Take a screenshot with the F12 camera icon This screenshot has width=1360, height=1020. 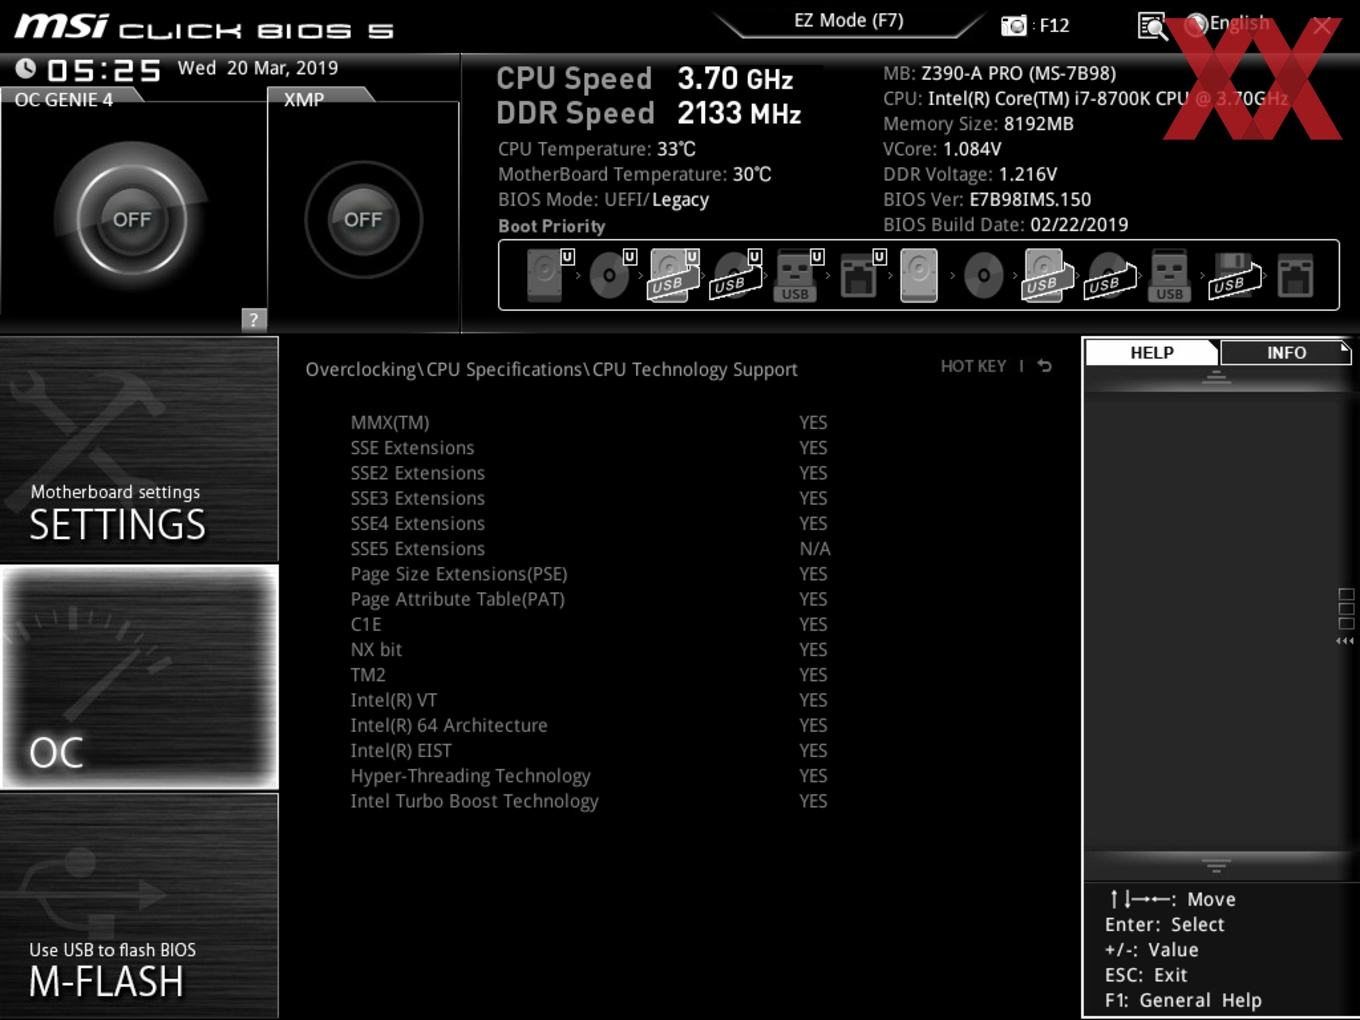pos(1014,25)
